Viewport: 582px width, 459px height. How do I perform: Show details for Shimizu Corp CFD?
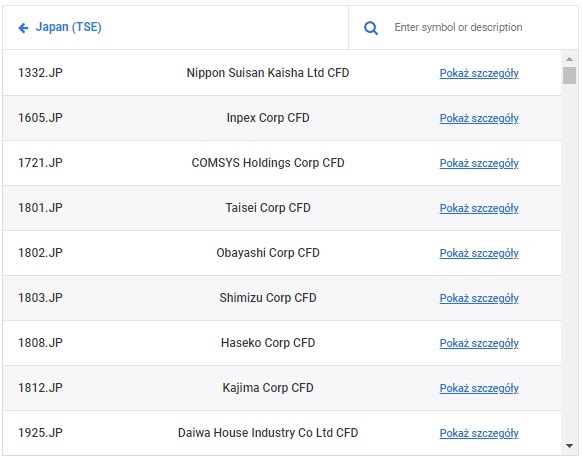479,298
